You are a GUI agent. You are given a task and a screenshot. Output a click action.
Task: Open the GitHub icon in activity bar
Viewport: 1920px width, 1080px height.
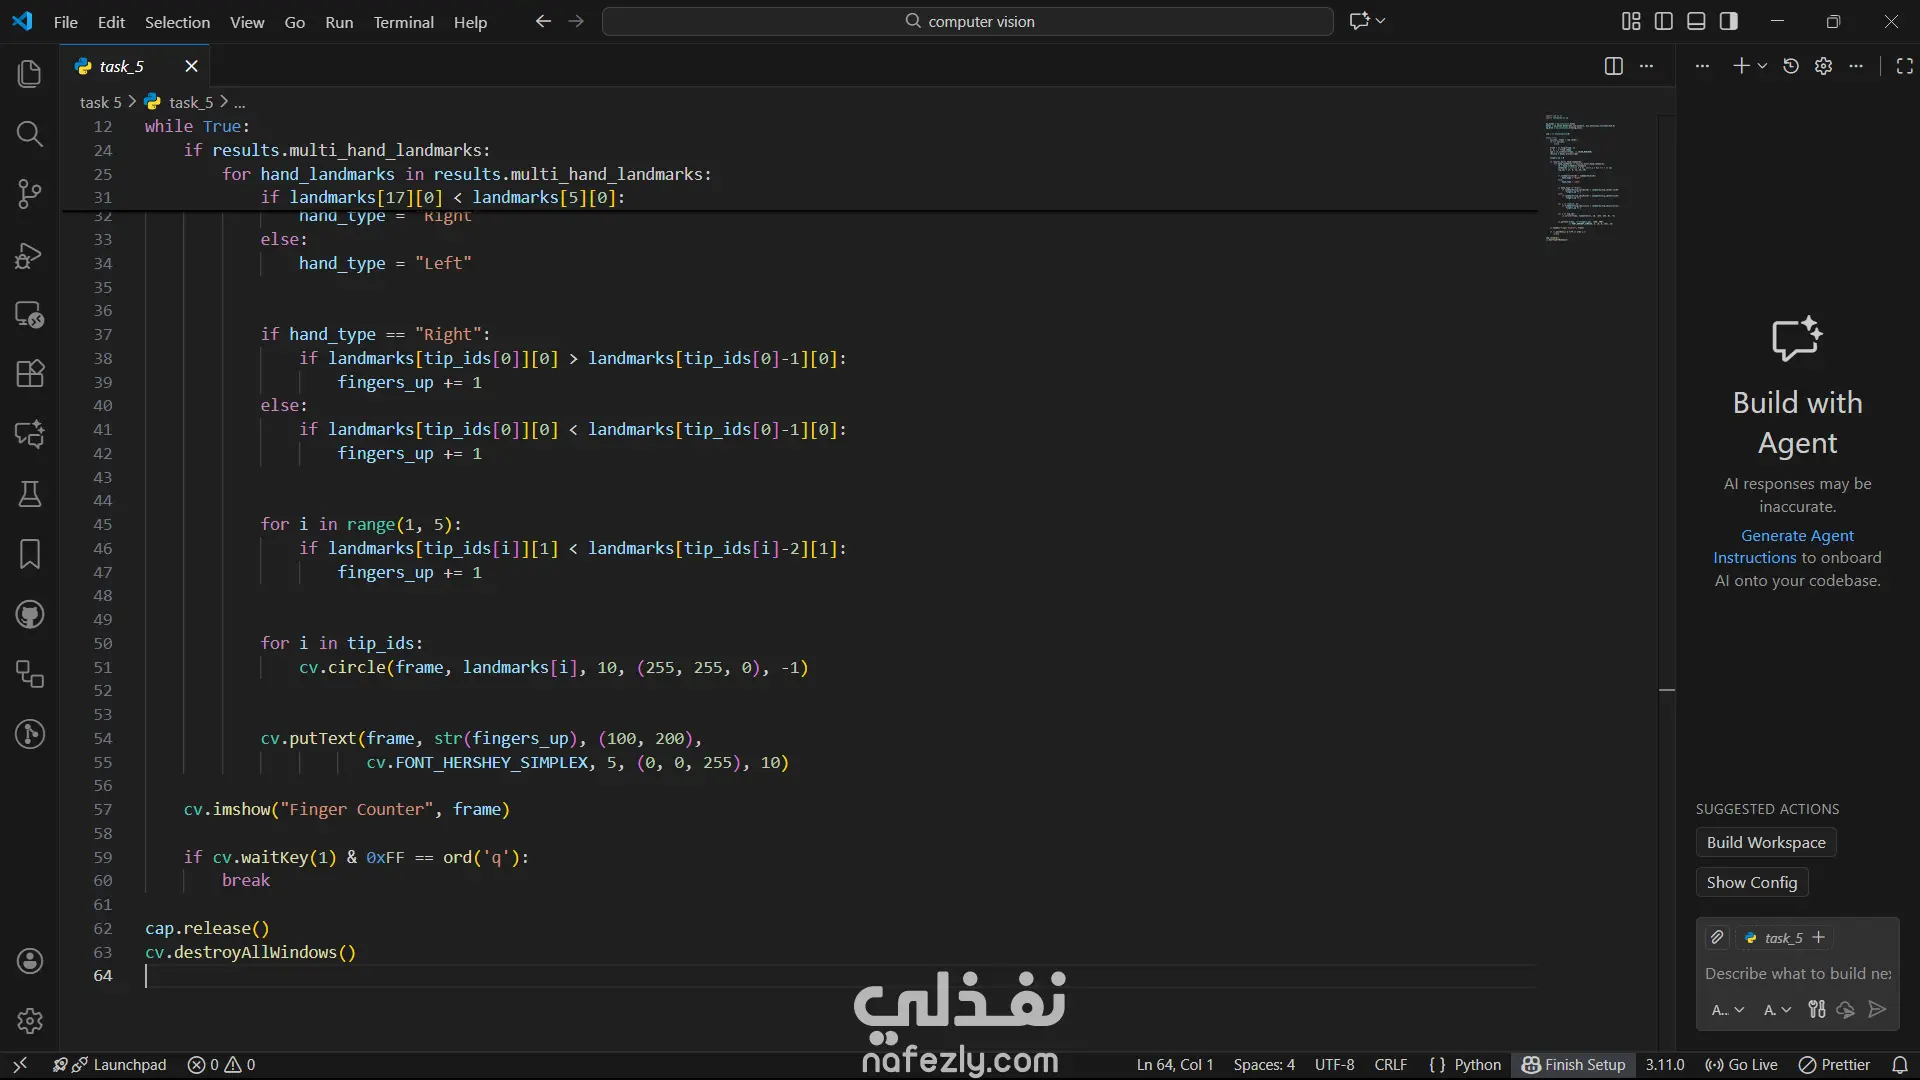(x=30, y=614)
